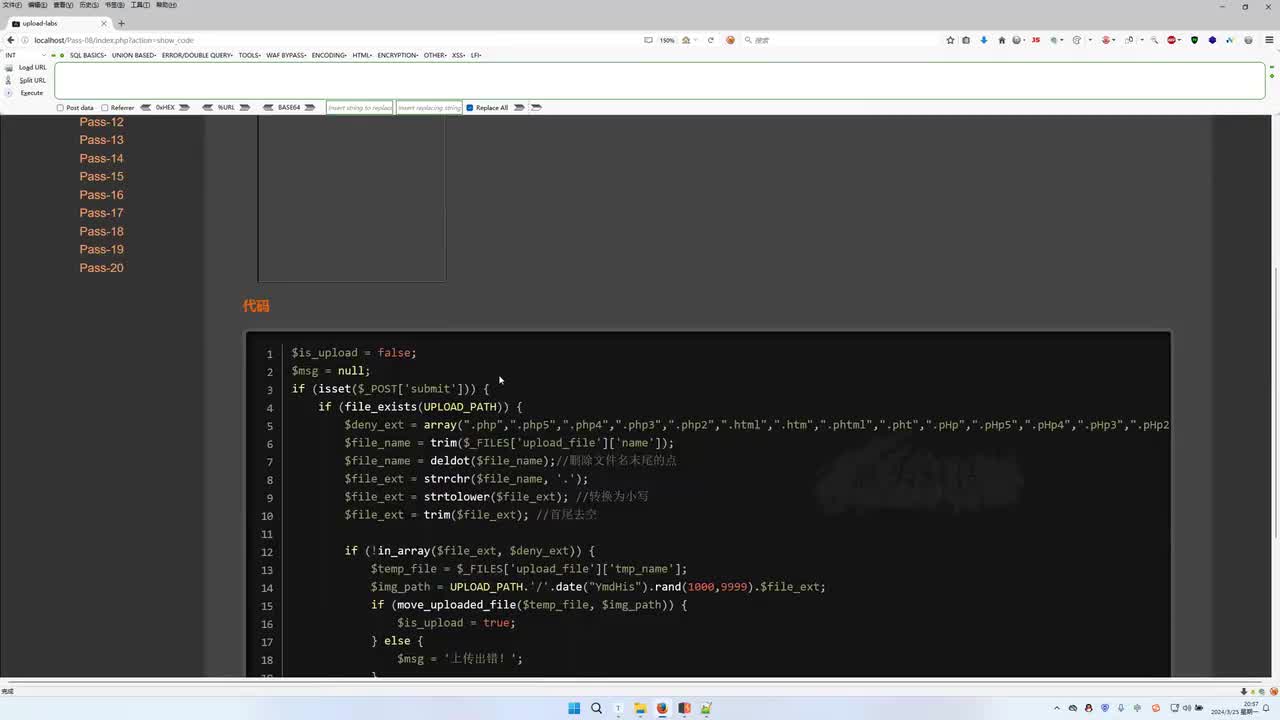Click the HackBar Load URL icon
This screenshot has width=1280, height=720.
pos(8,68)
